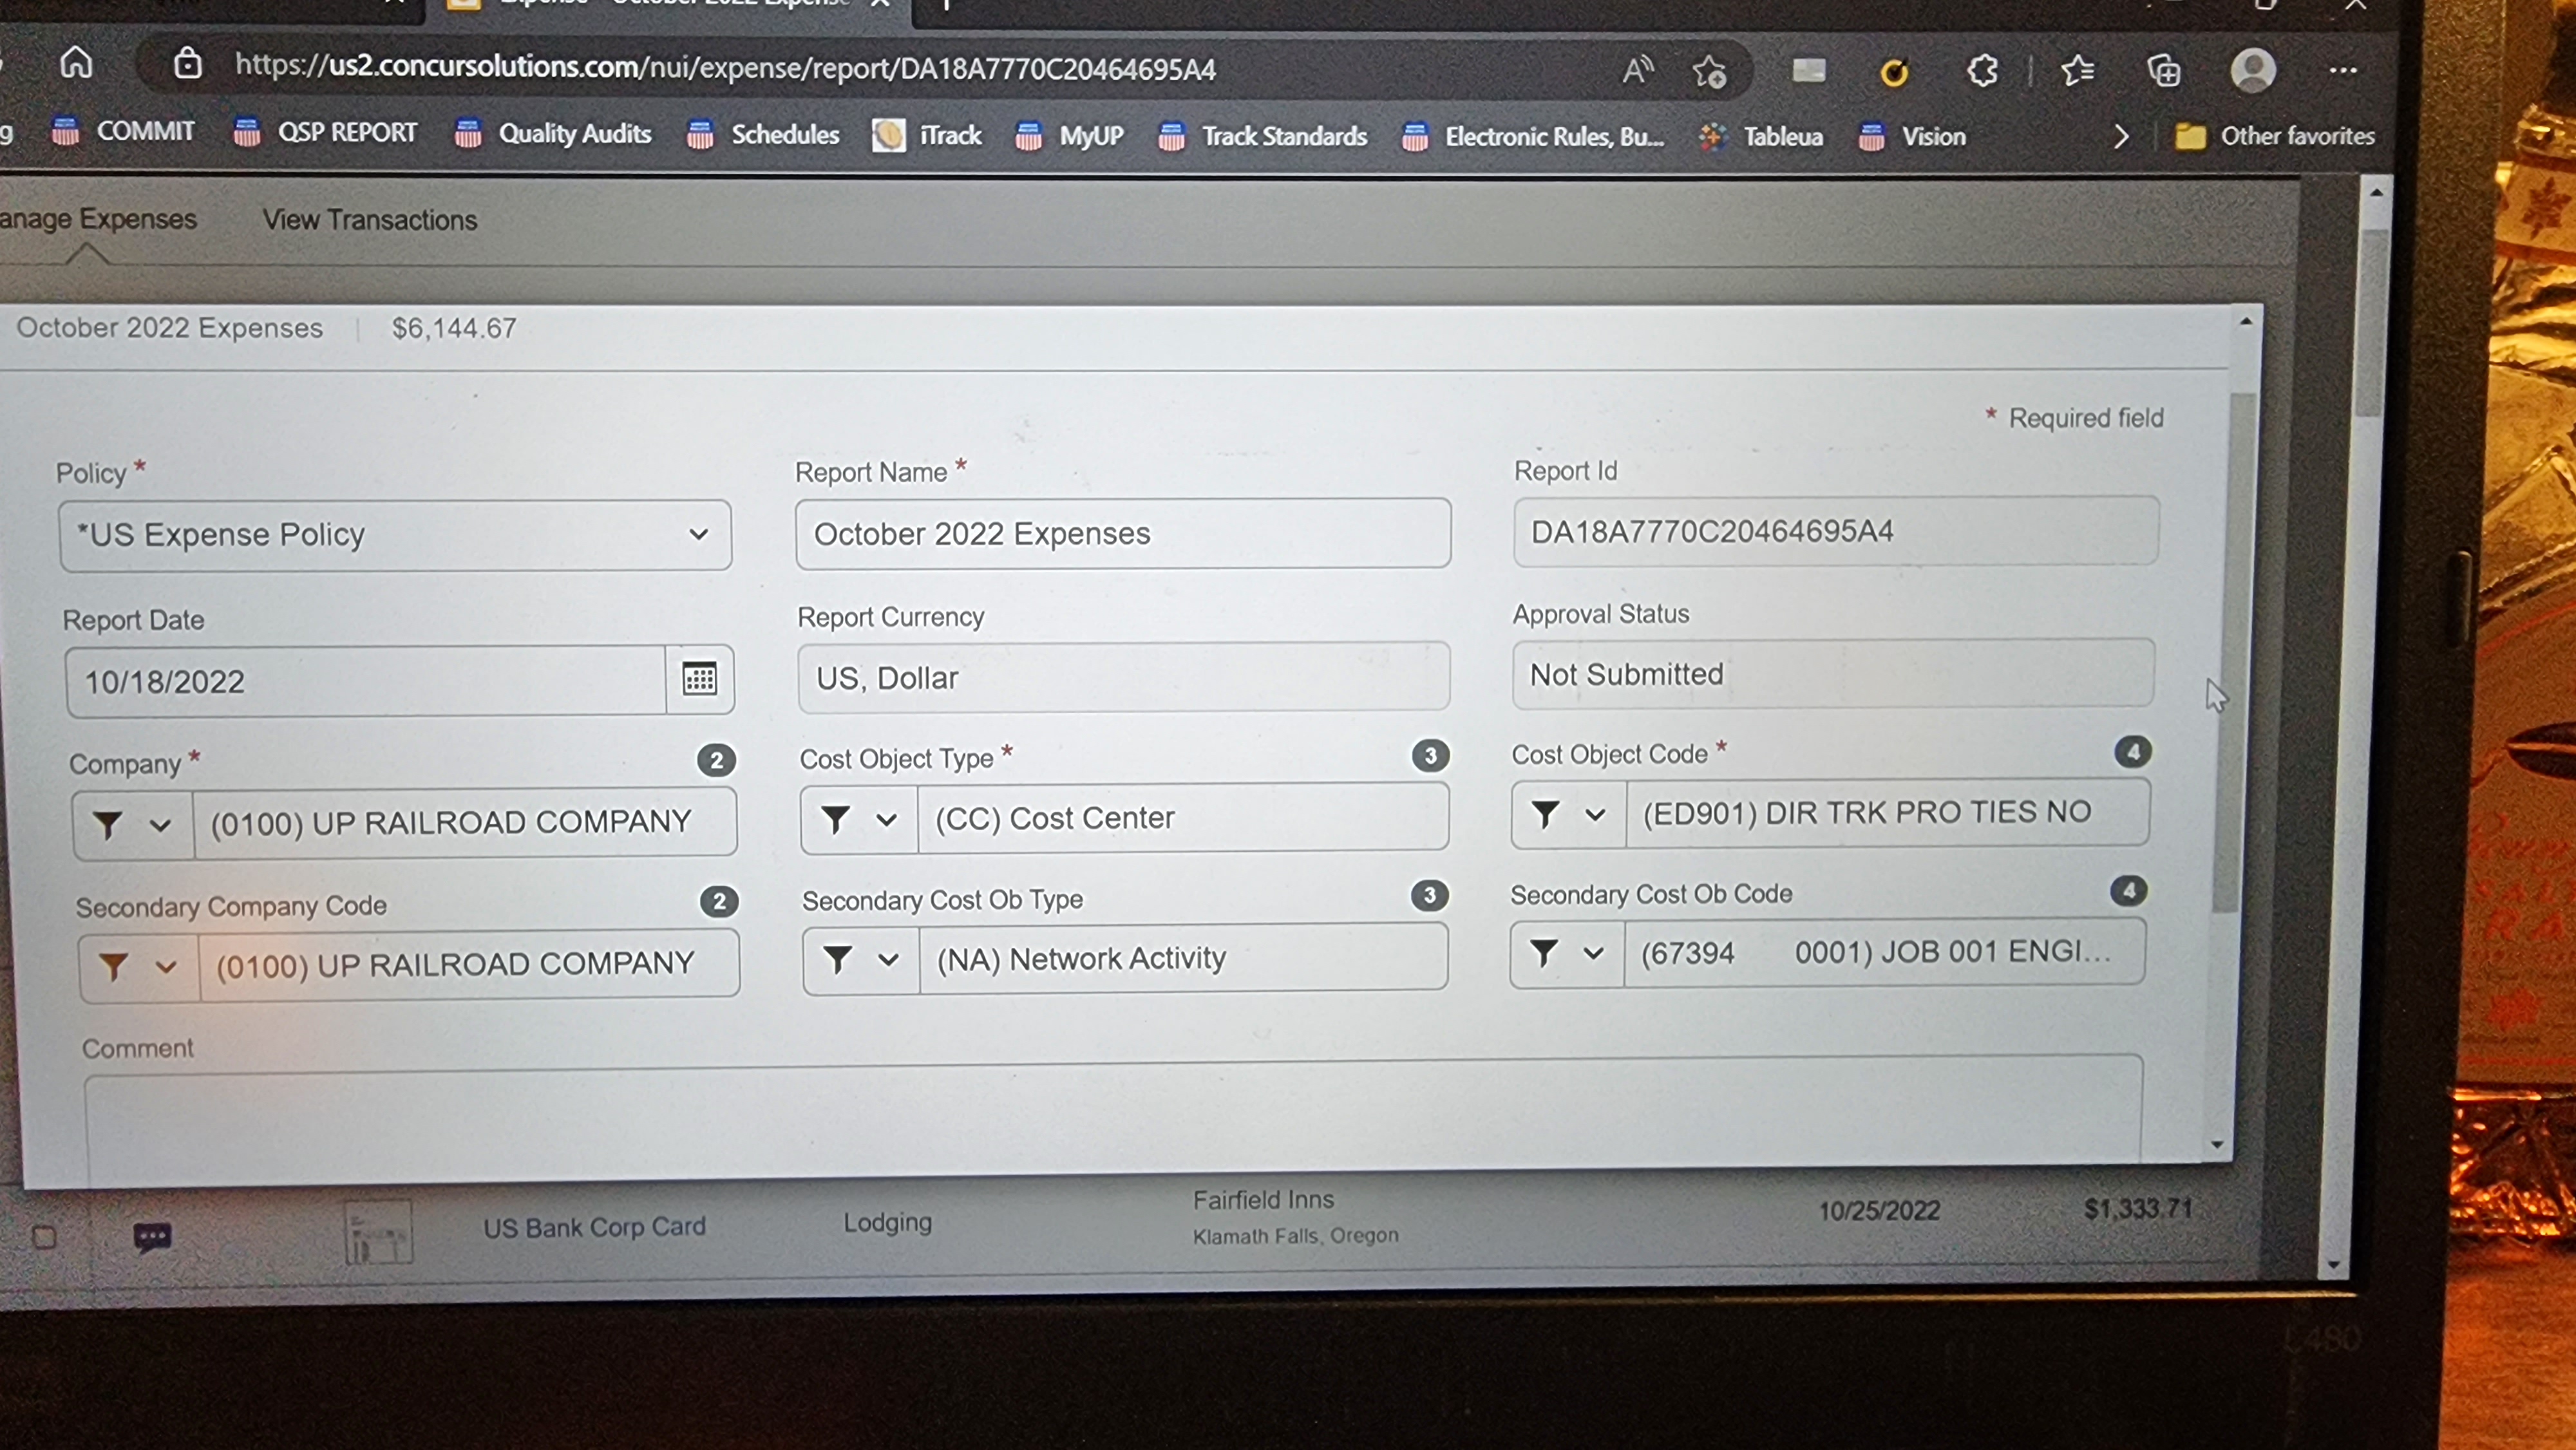Click the browser home icon
The image size is (2576, 1450).
76,64
